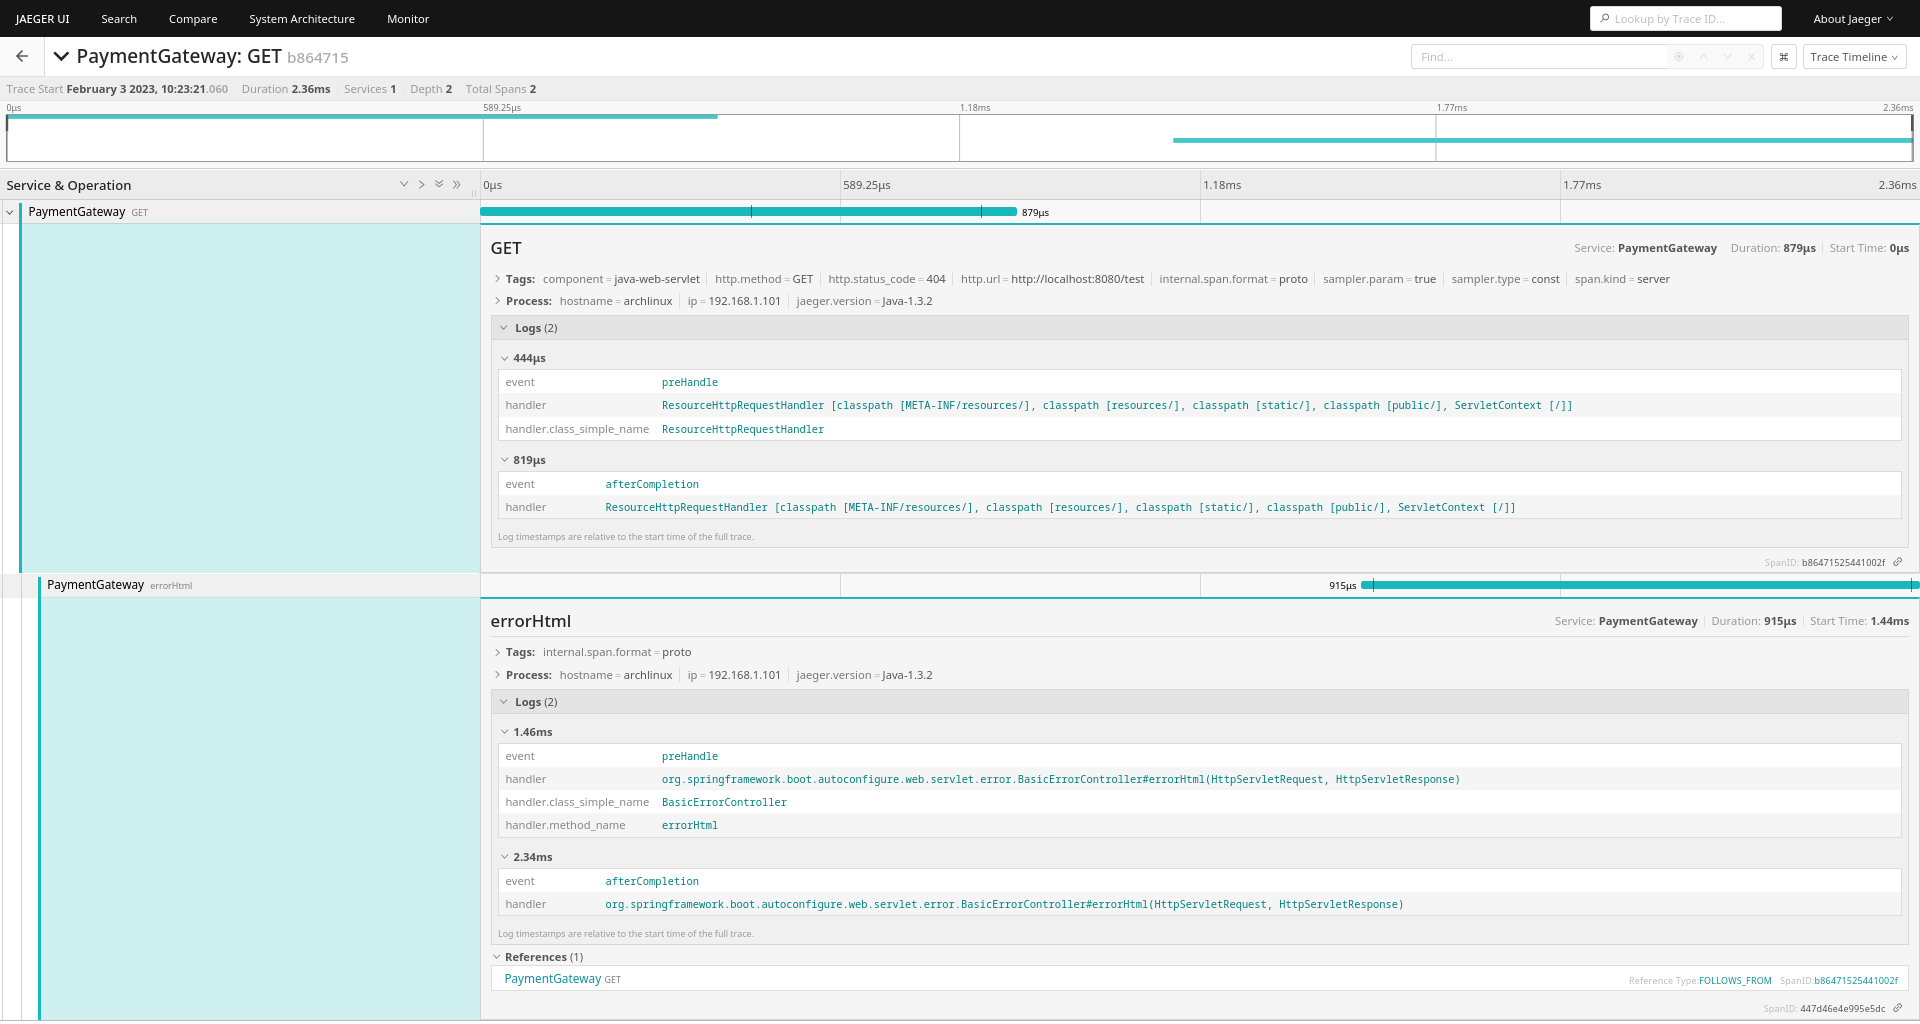Click the errorHtml handler.method_name value
Image resolution: width=1920 pixels, height=1024 pixels.
click(690, 825)
